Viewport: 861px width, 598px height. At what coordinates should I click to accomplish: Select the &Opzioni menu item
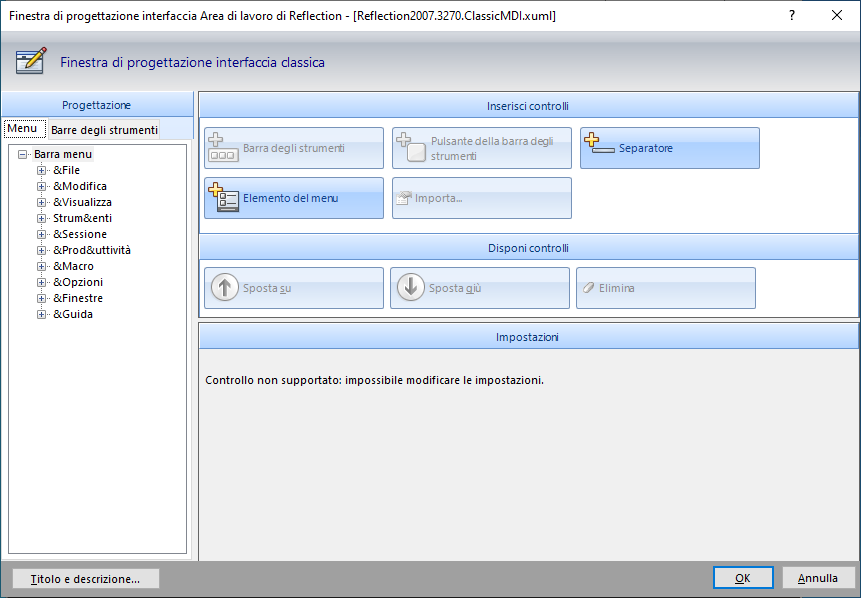[x=78, y=282]
